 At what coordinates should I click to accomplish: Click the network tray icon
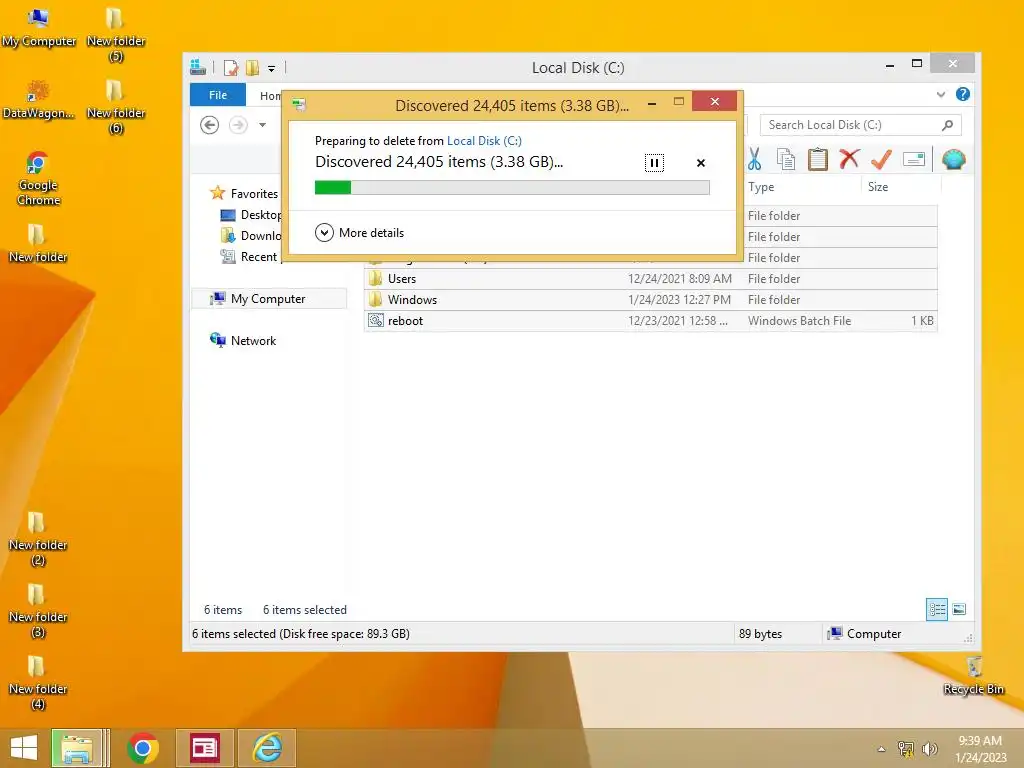pos(906,749)
